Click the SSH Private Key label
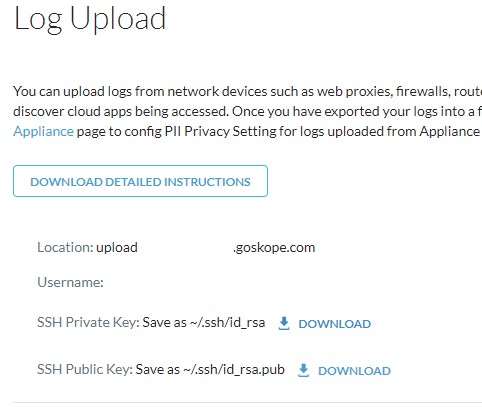This screenshot has width=482, height=419. point(88,322)
